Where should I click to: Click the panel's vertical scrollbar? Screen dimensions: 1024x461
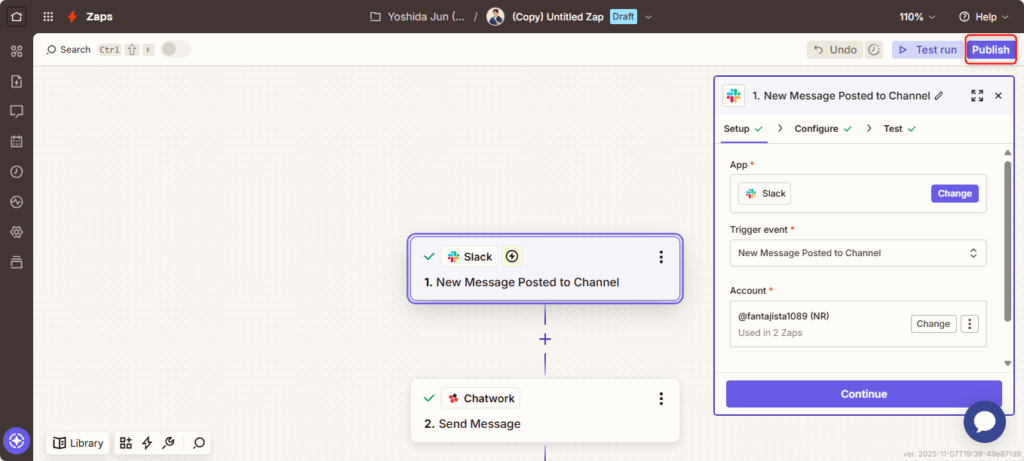click(1006, 240)
